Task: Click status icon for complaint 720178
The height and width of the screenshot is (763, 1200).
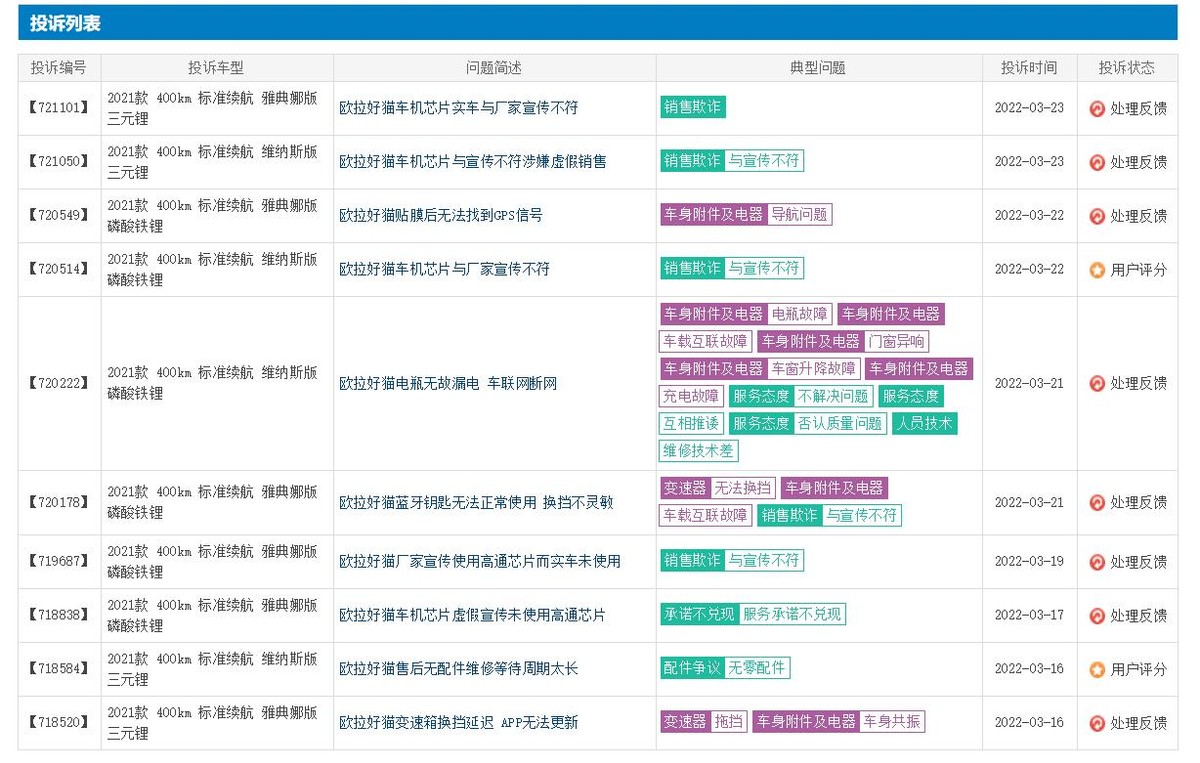Action: click(1097, 502)
